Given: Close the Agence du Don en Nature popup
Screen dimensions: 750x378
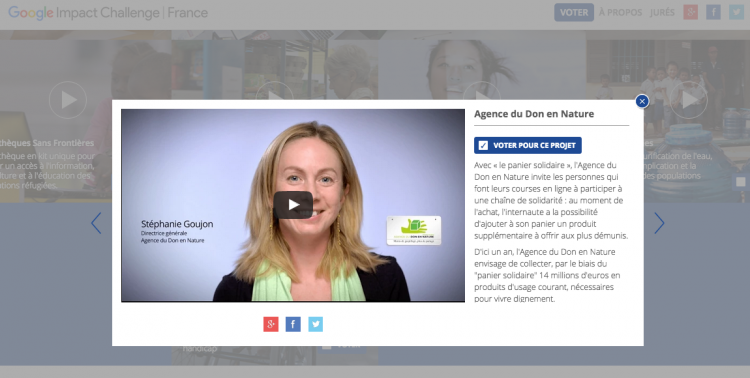Looking at the screenshot, I should [642, 101].
